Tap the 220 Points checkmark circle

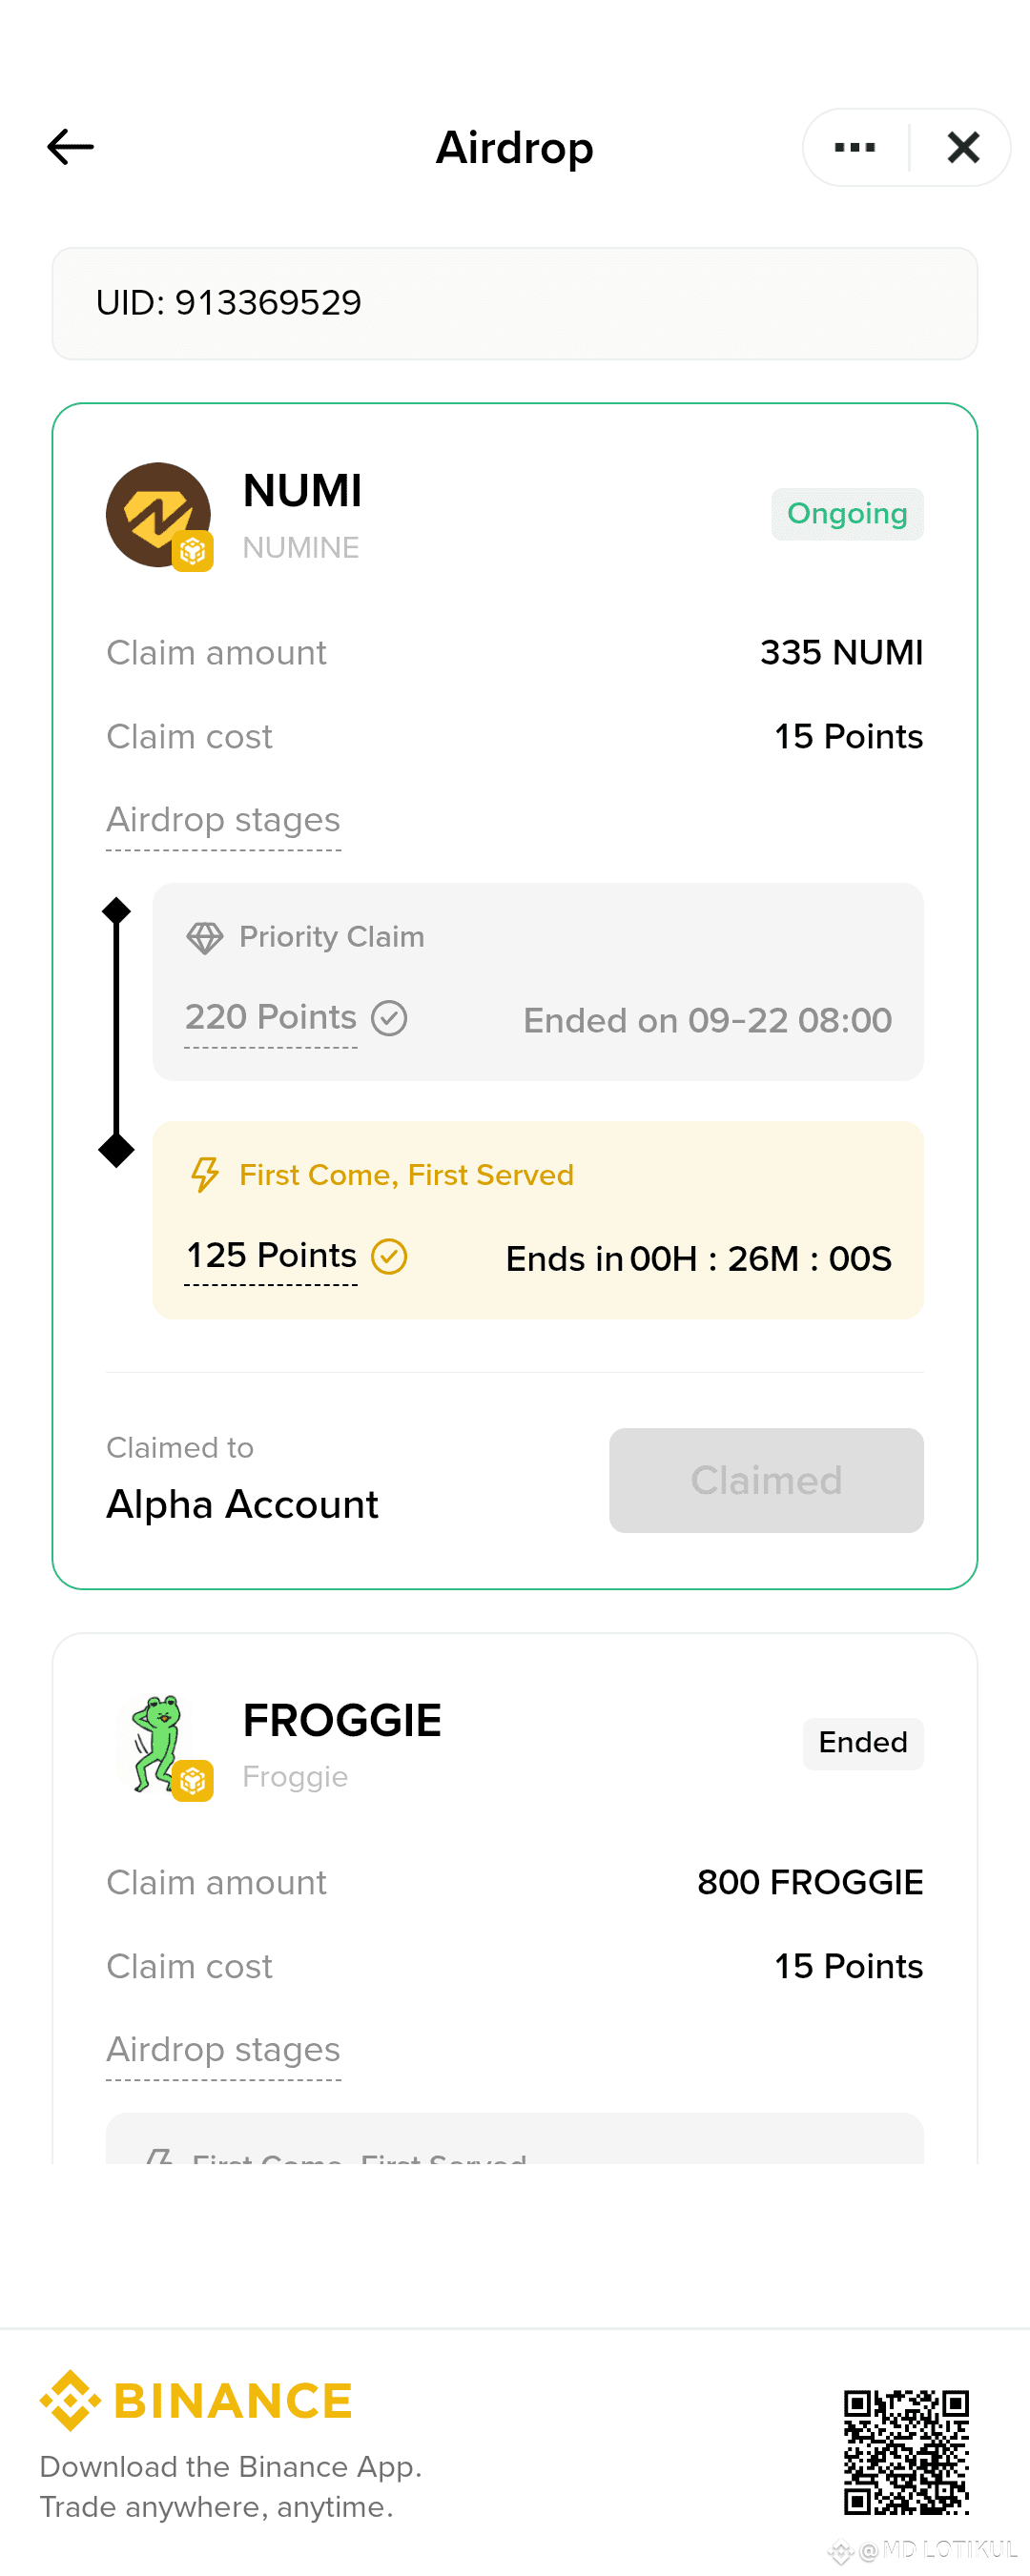[389, 1019]
